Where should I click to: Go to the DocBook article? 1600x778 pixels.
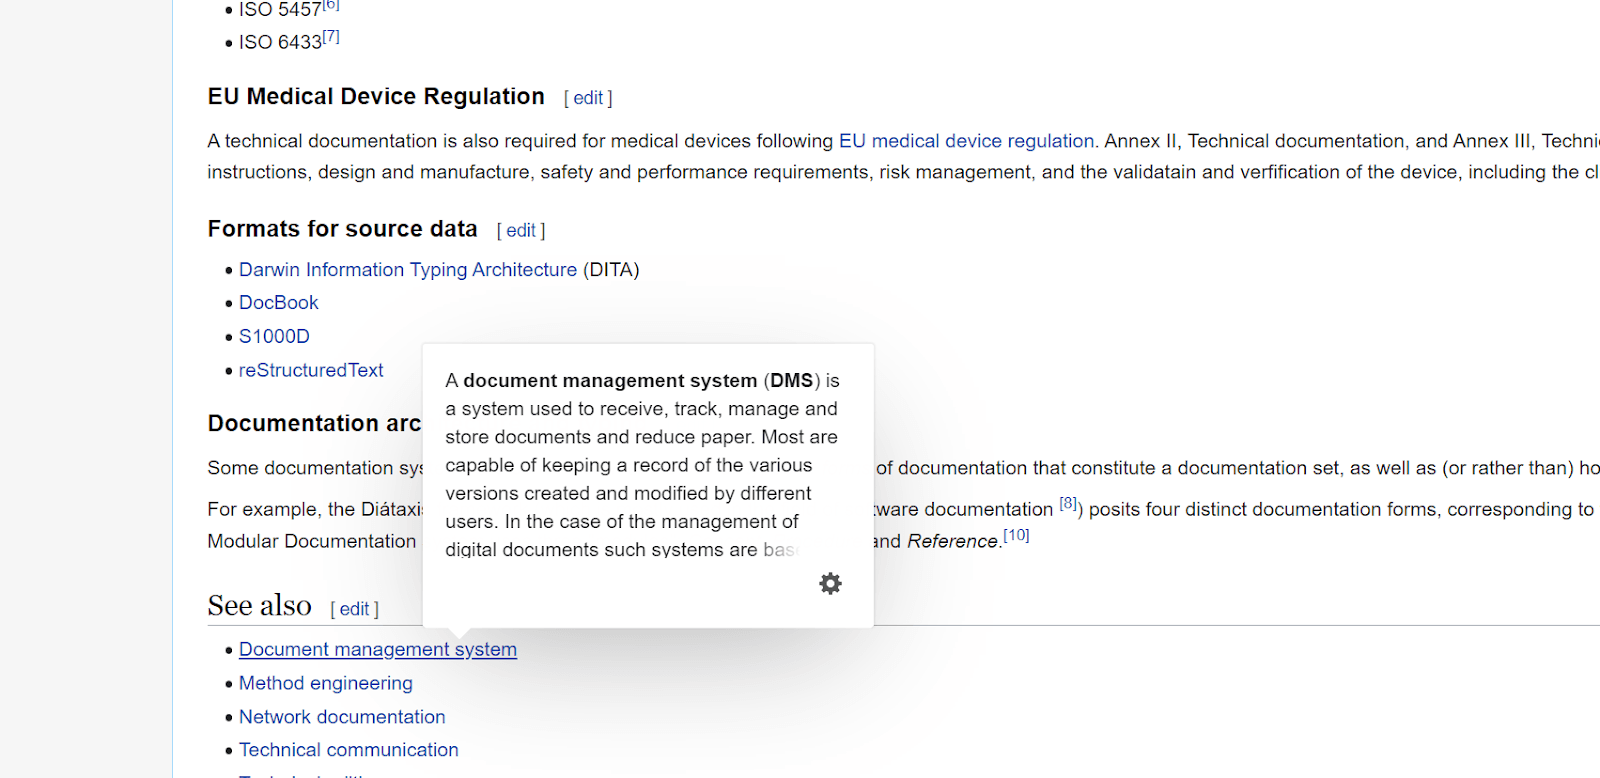point(278,303)
